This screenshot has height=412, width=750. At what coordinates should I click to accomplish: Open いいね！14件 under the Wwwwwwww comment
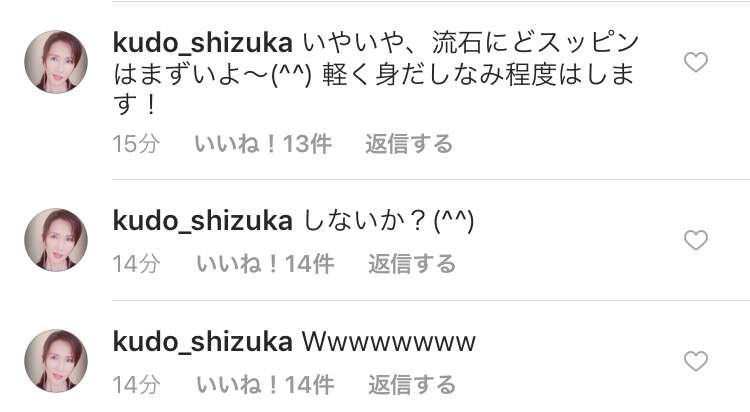265,385
